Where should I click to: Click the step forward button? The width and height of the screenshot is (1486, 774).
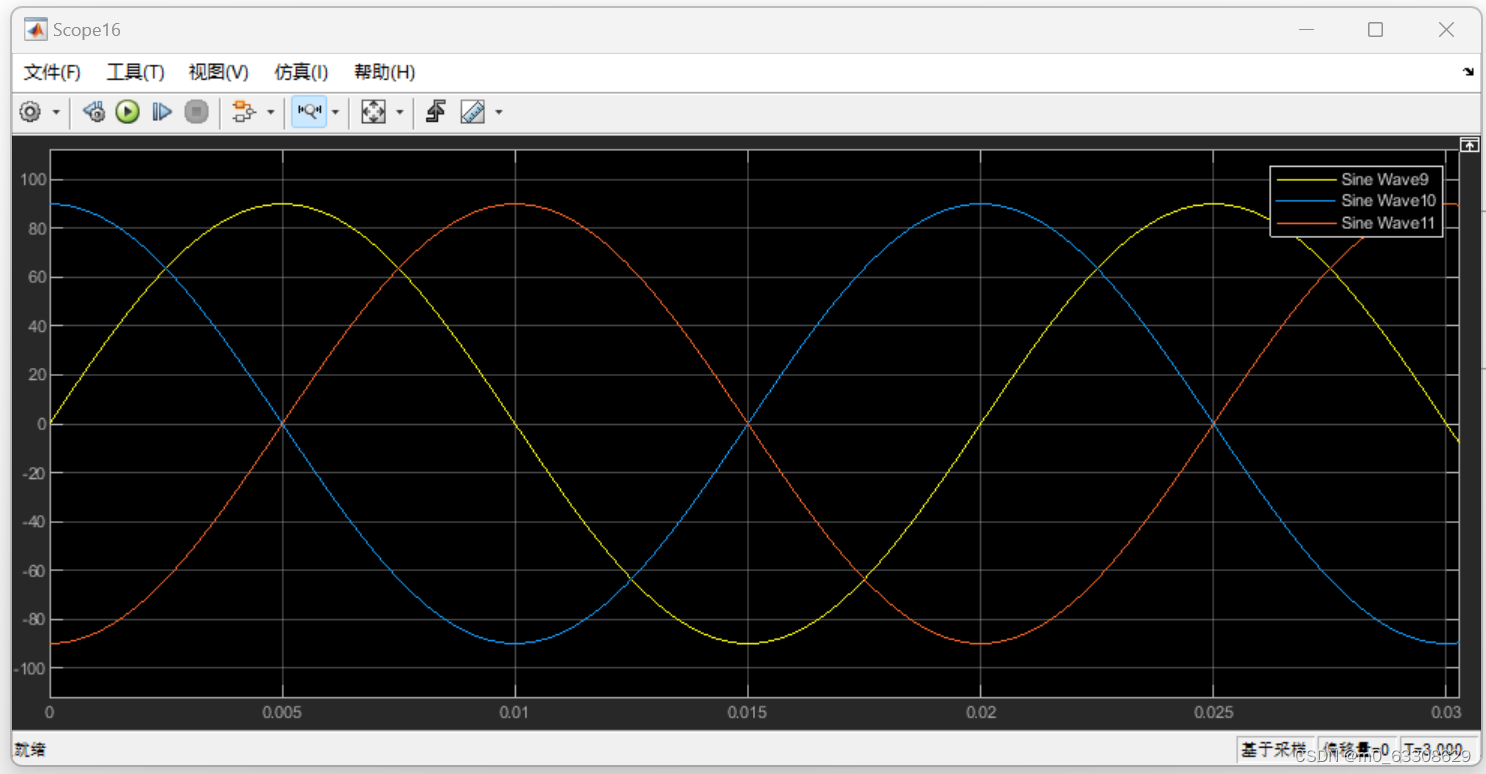(x=162, y=112)
